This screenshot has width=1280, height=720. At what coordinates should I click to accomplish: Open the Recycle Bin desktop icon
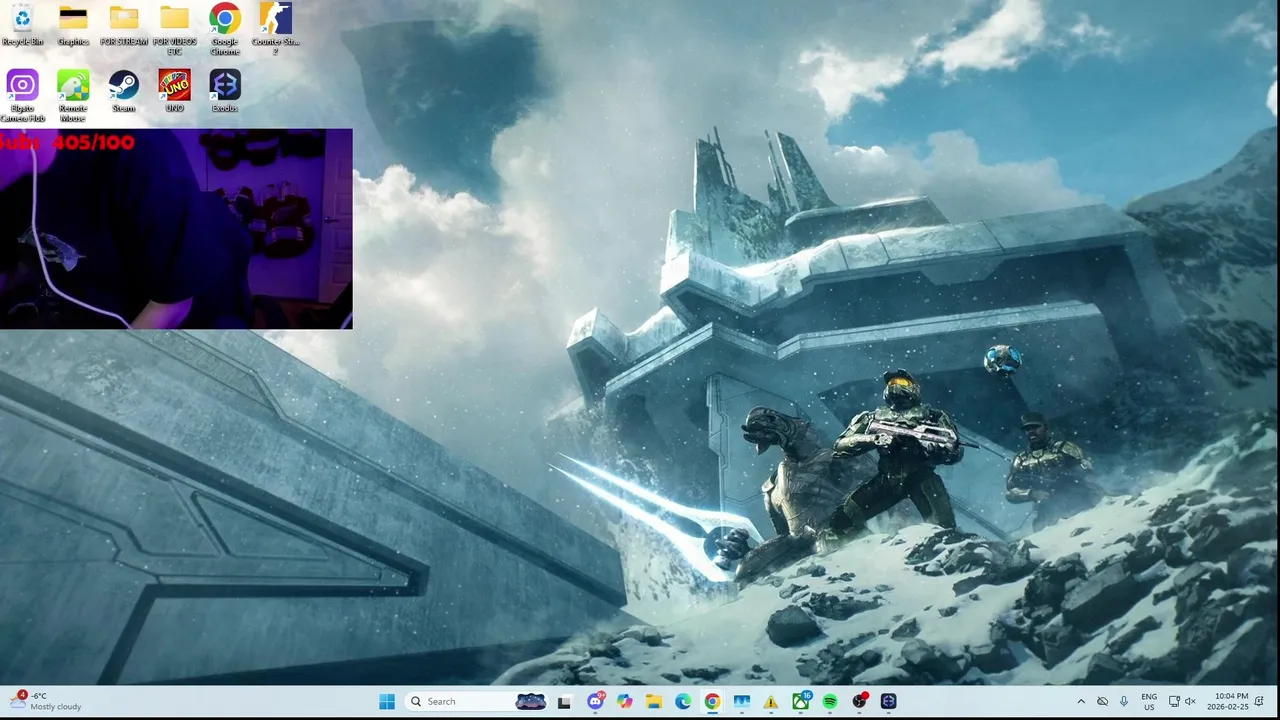tap(22, 26)
